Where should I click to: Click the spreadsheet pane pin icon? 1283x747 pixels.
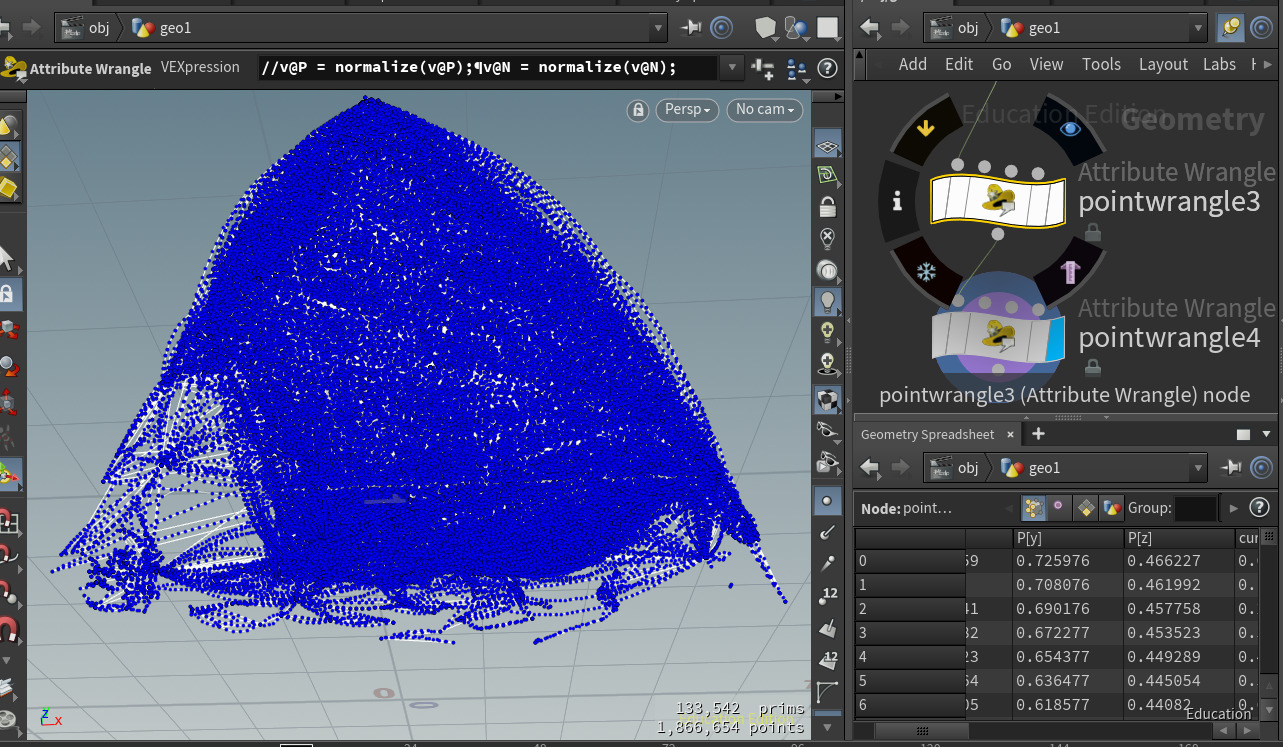click(1232, 467)
